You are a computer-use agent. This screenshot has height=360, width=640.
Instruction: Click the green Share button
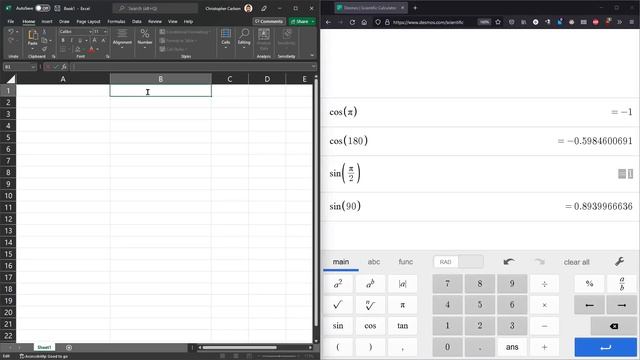tap(302, 21)
